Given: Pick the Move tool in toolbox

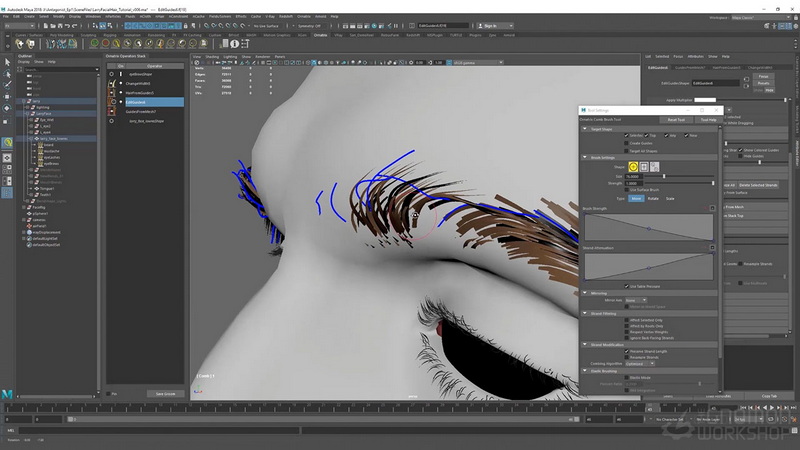Looking at the screenshot, I should coord(7,96).
